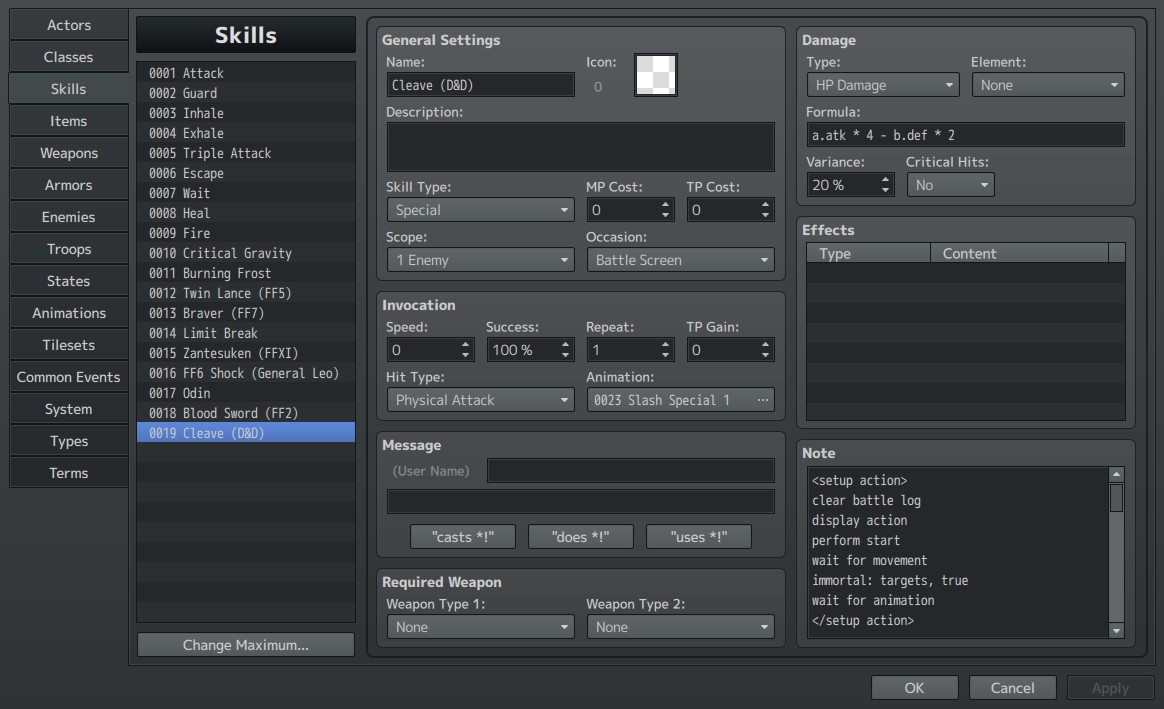The width and height of the screenshot is (1164, 709).
Task: Decrease Success rate stepper down
Action: tap(566, 355)
